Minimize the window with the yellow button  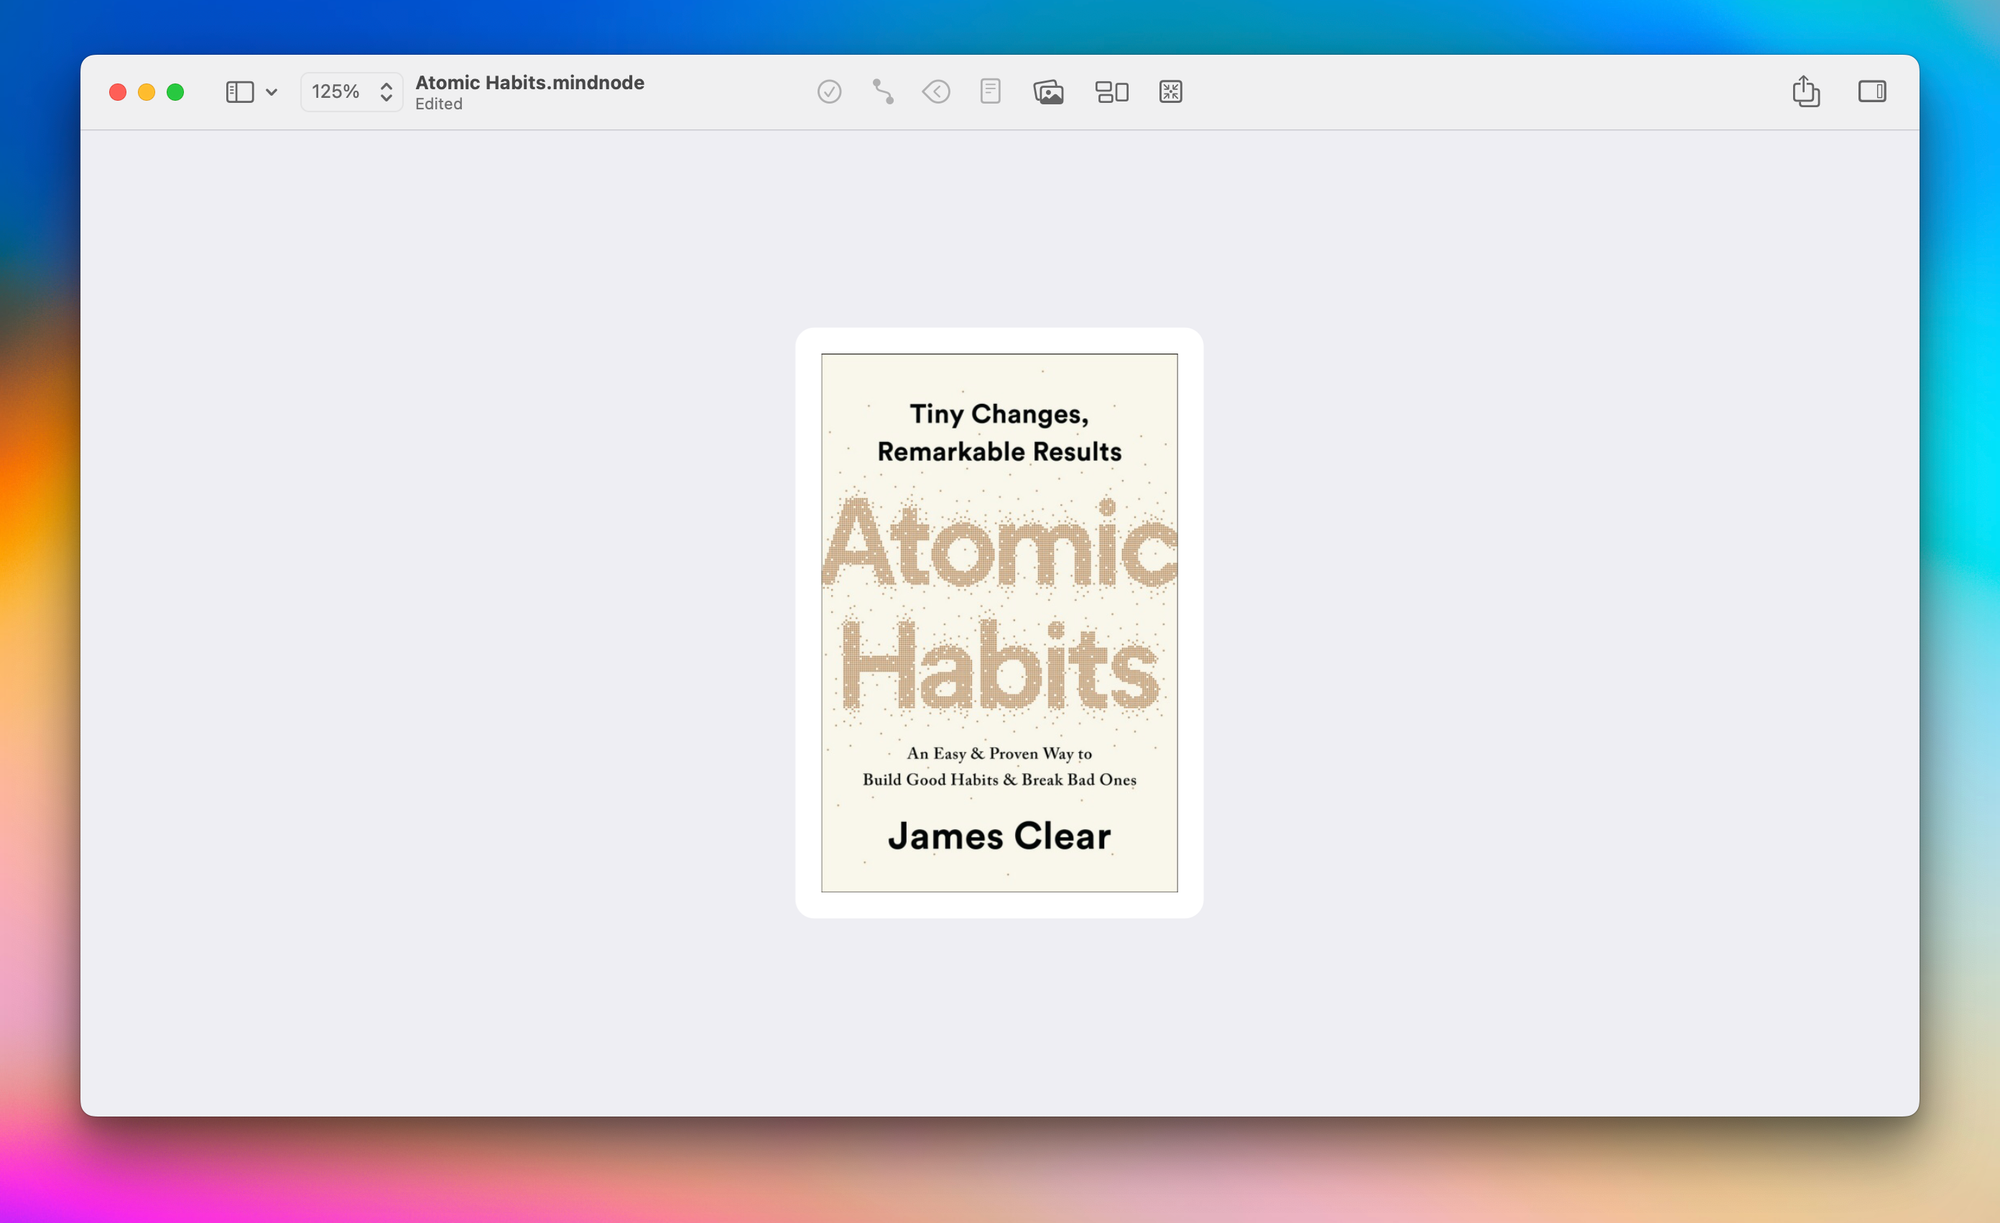(x=147, y=92)
